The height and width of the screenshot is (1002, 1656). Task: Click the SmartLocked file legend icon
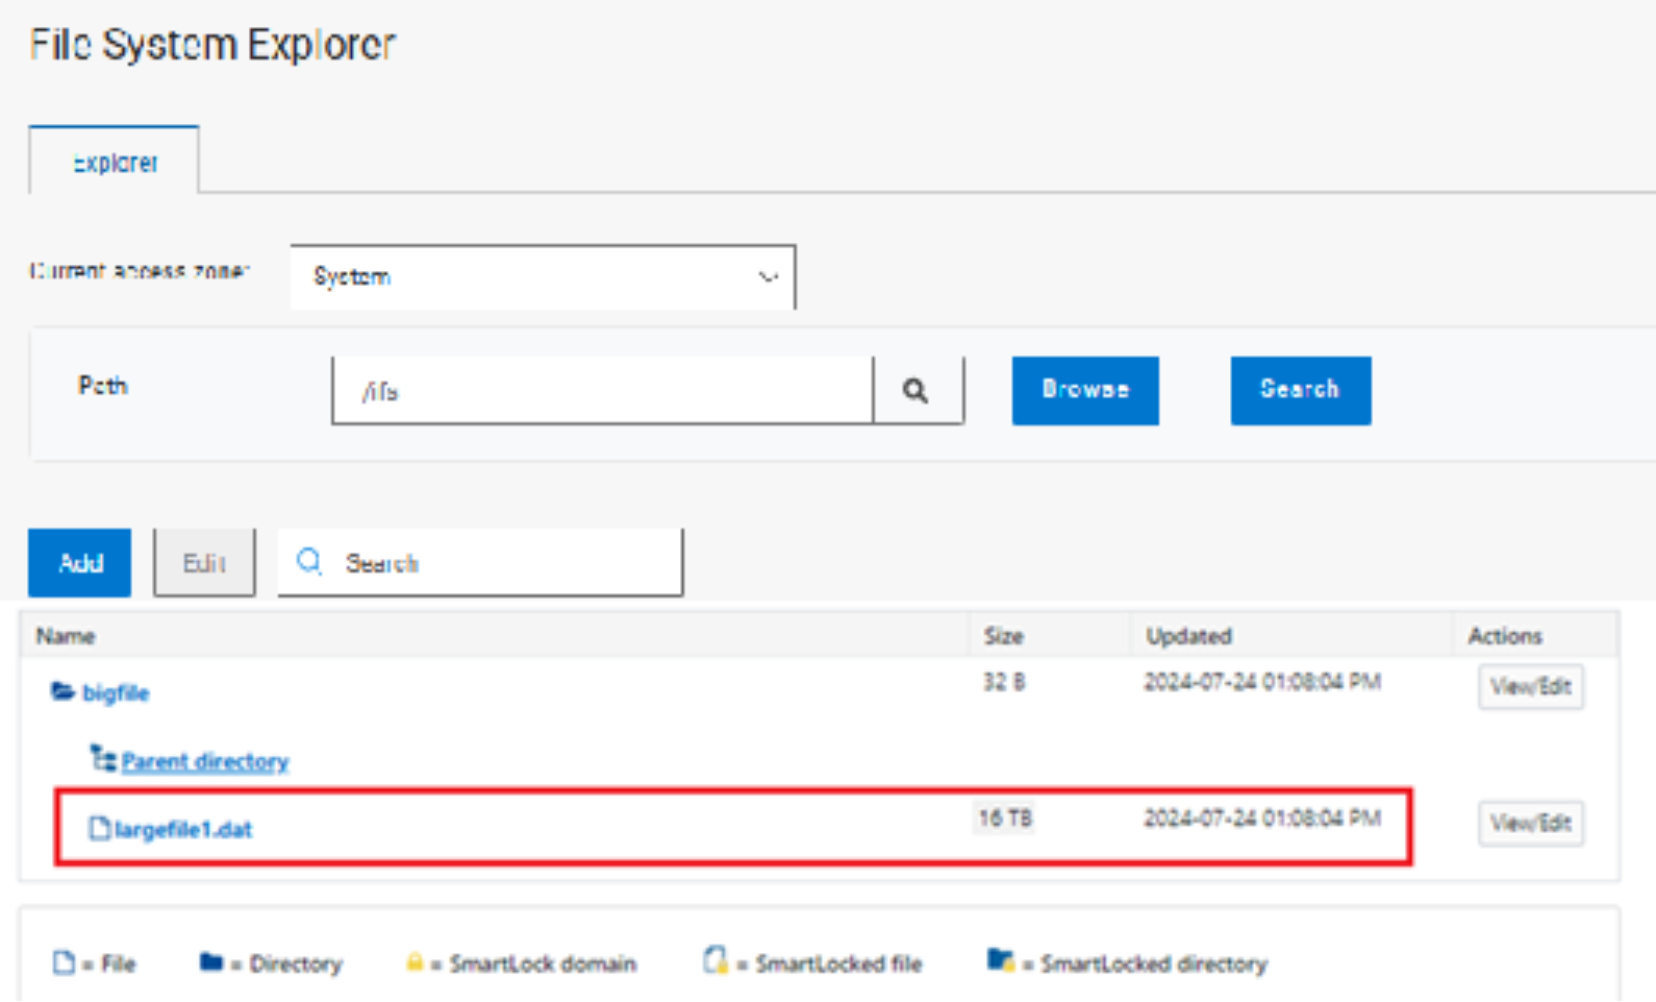point(716,961)
